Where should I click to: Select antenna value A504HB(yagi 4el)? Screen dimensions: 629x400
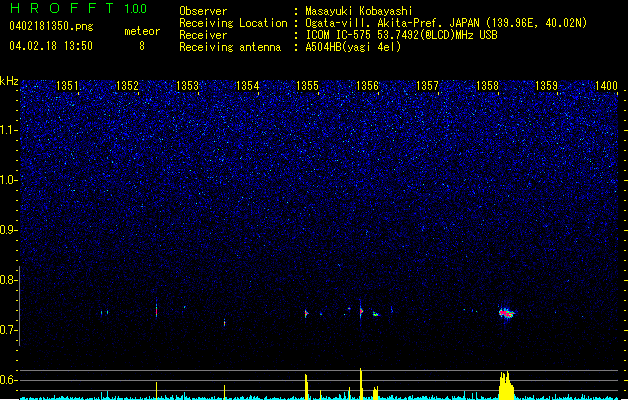click(353, 47)
